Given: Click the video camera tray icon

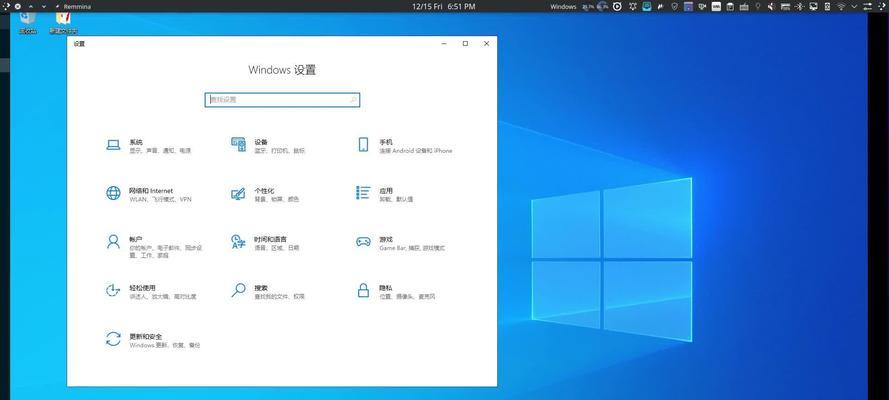Looking at the screenshot, I should point(702,6).
